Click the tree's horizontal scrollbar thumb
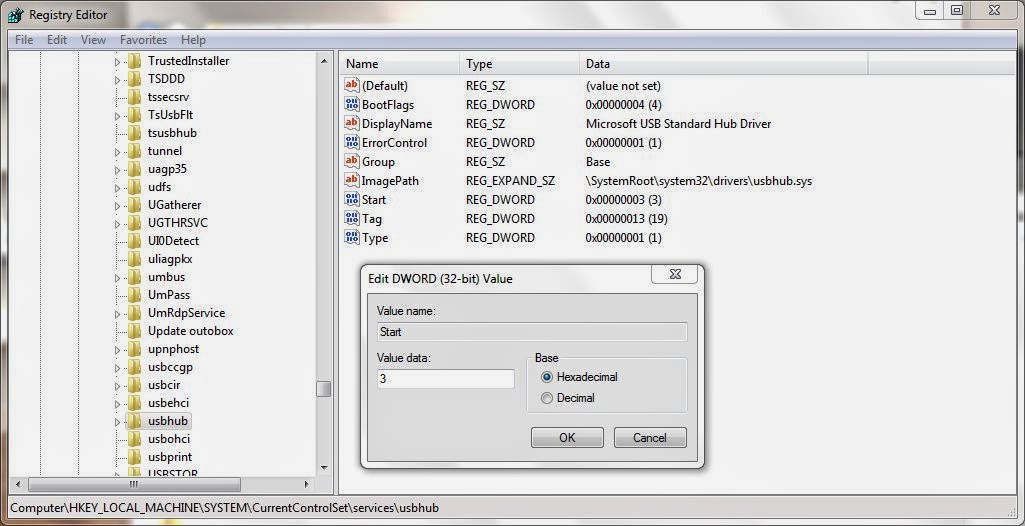The width and height of the screenshot is (1025, 526). 135,484
